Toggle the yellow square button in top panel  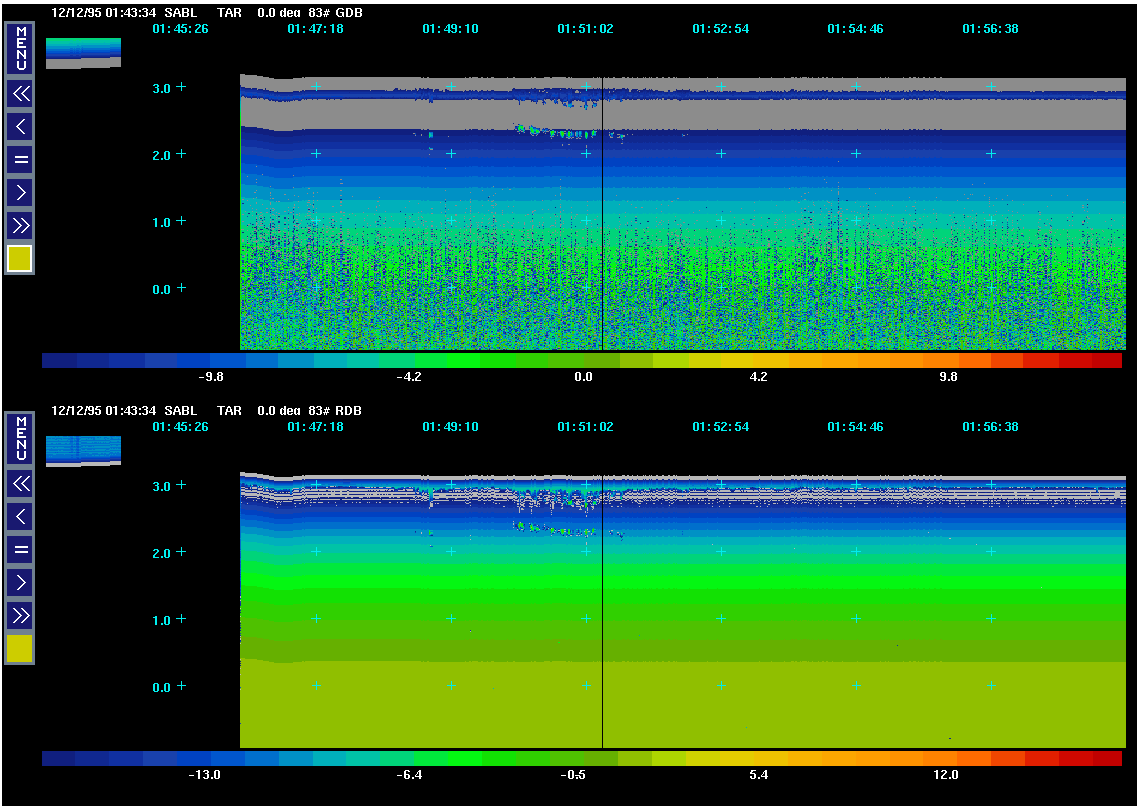[x=20, y=259]
